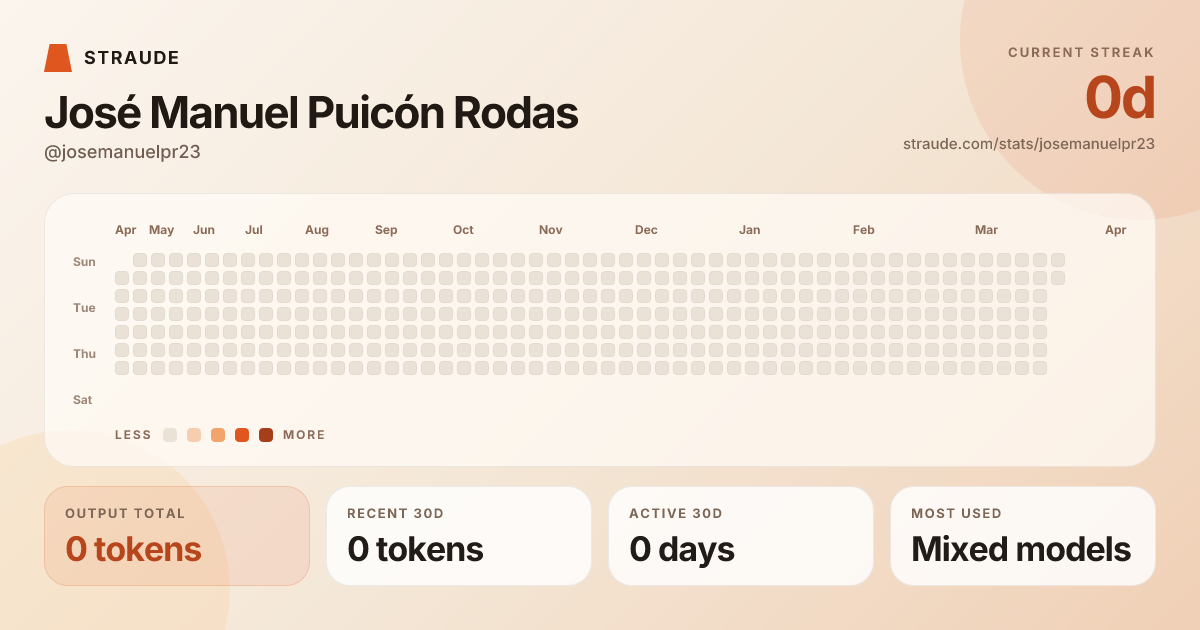Screen dimensions: 1200x630
Task: Click the Thu weekday row label
Action: pyautogui.click(x=84, y=354)
